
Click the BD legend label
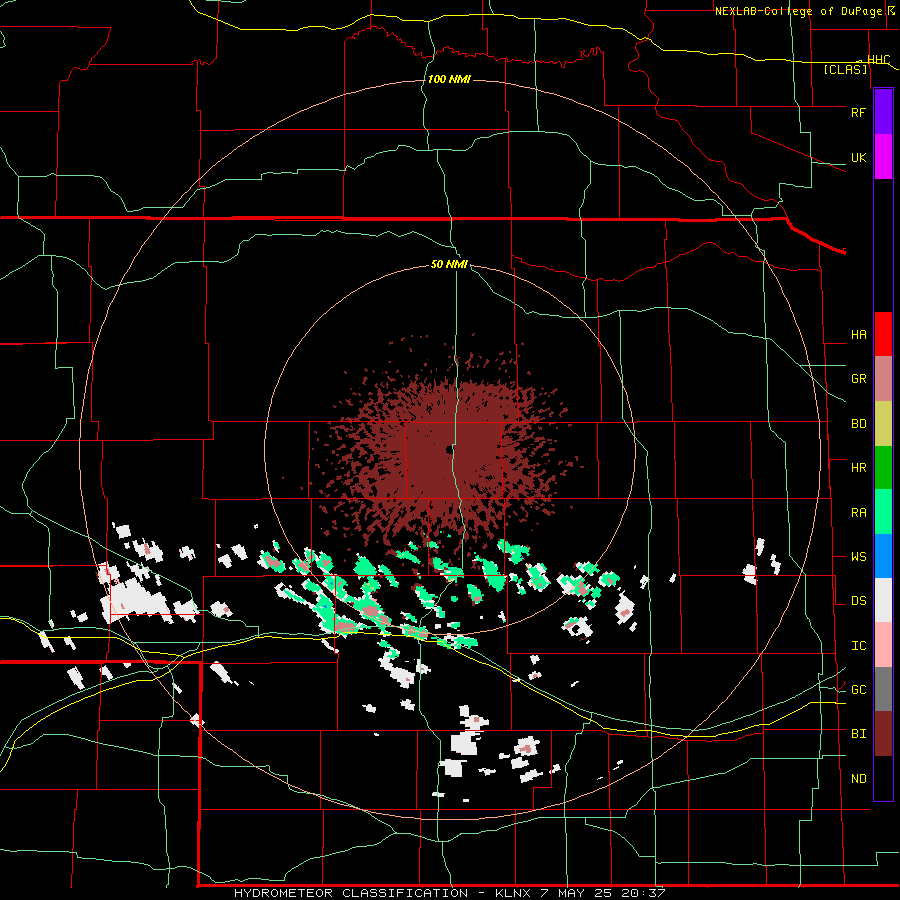(x=858, y=424)
